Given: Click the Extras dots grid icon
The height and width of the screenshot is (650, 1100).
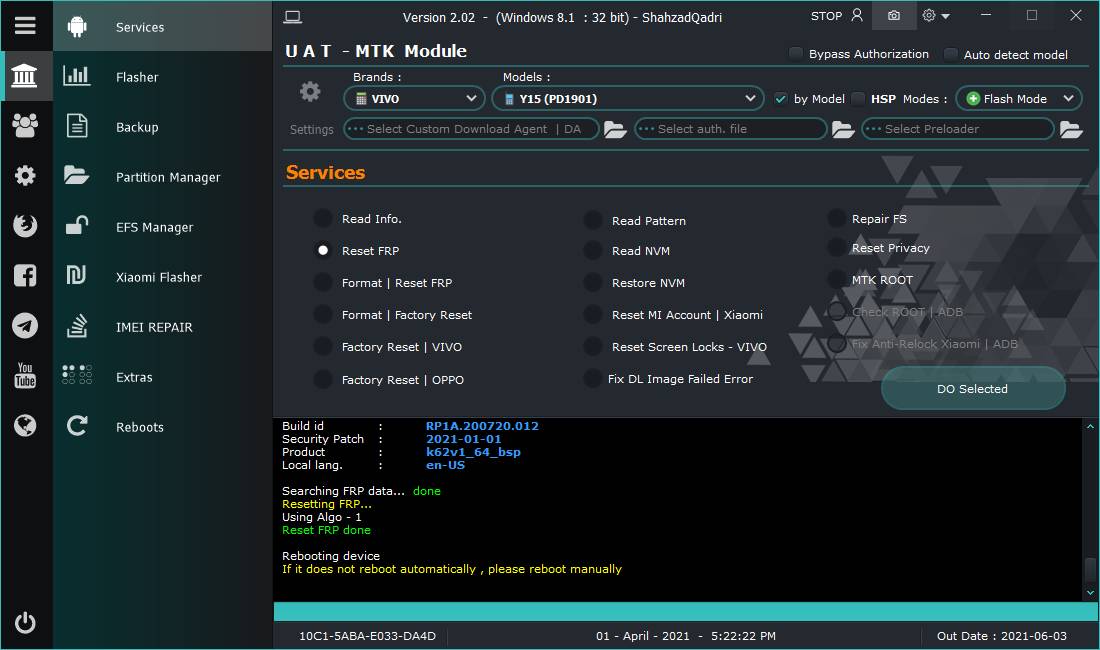Looking at the screenshot, I should tap(76, 374).
